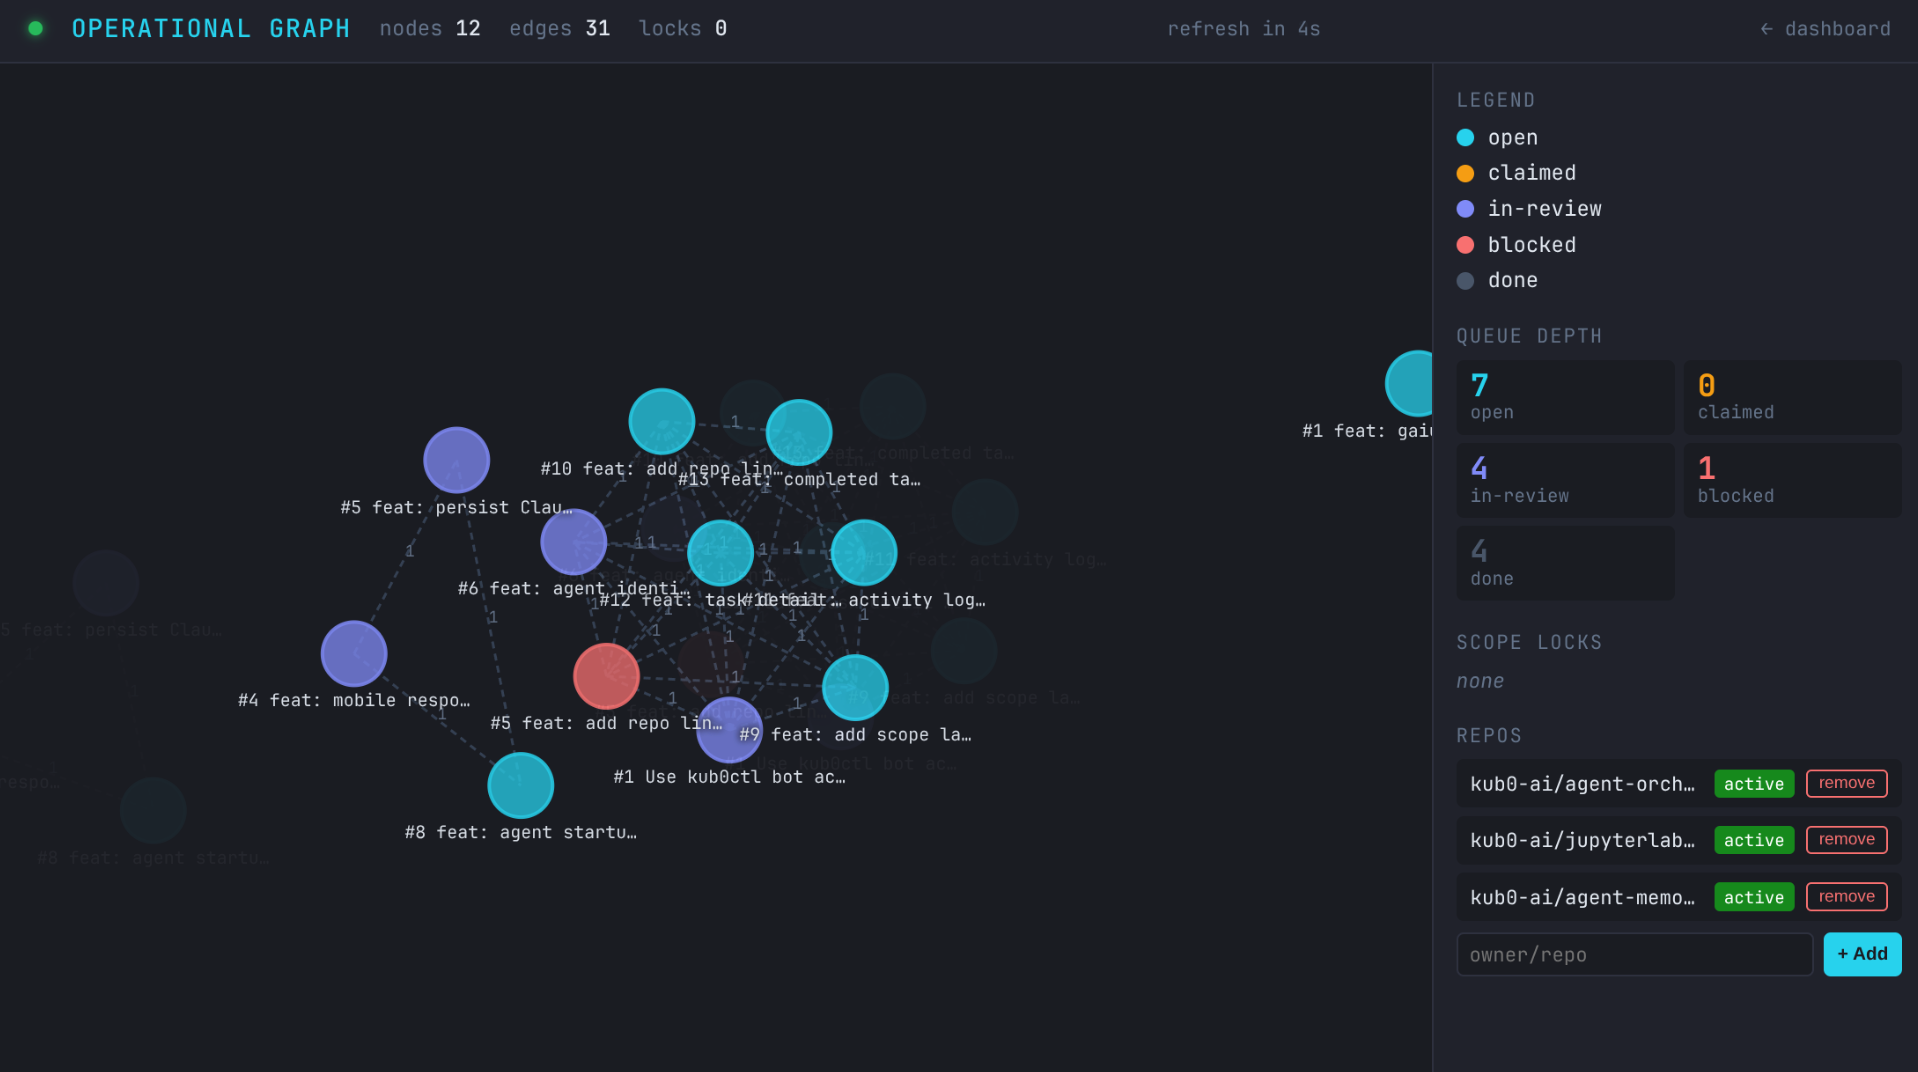Remove the kub0-ai/agent-orch repo
Viewport: 1918px width, 1072px height.
[x=1846, y=783]
